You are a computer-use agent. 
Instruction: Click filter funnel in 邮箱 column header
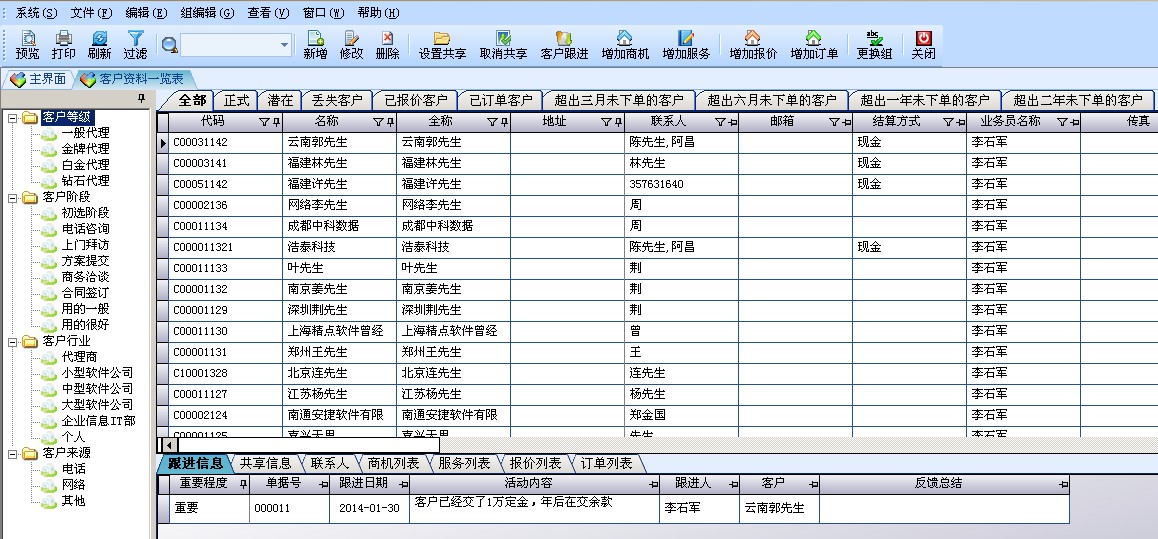coord(834,122)
